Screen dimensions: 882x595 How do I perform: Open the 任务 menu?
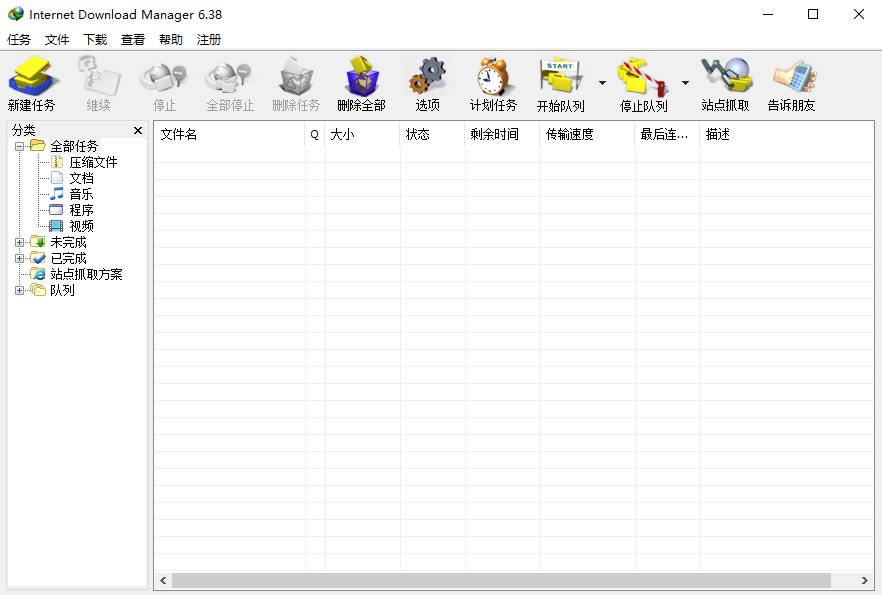tap(19, 39)
